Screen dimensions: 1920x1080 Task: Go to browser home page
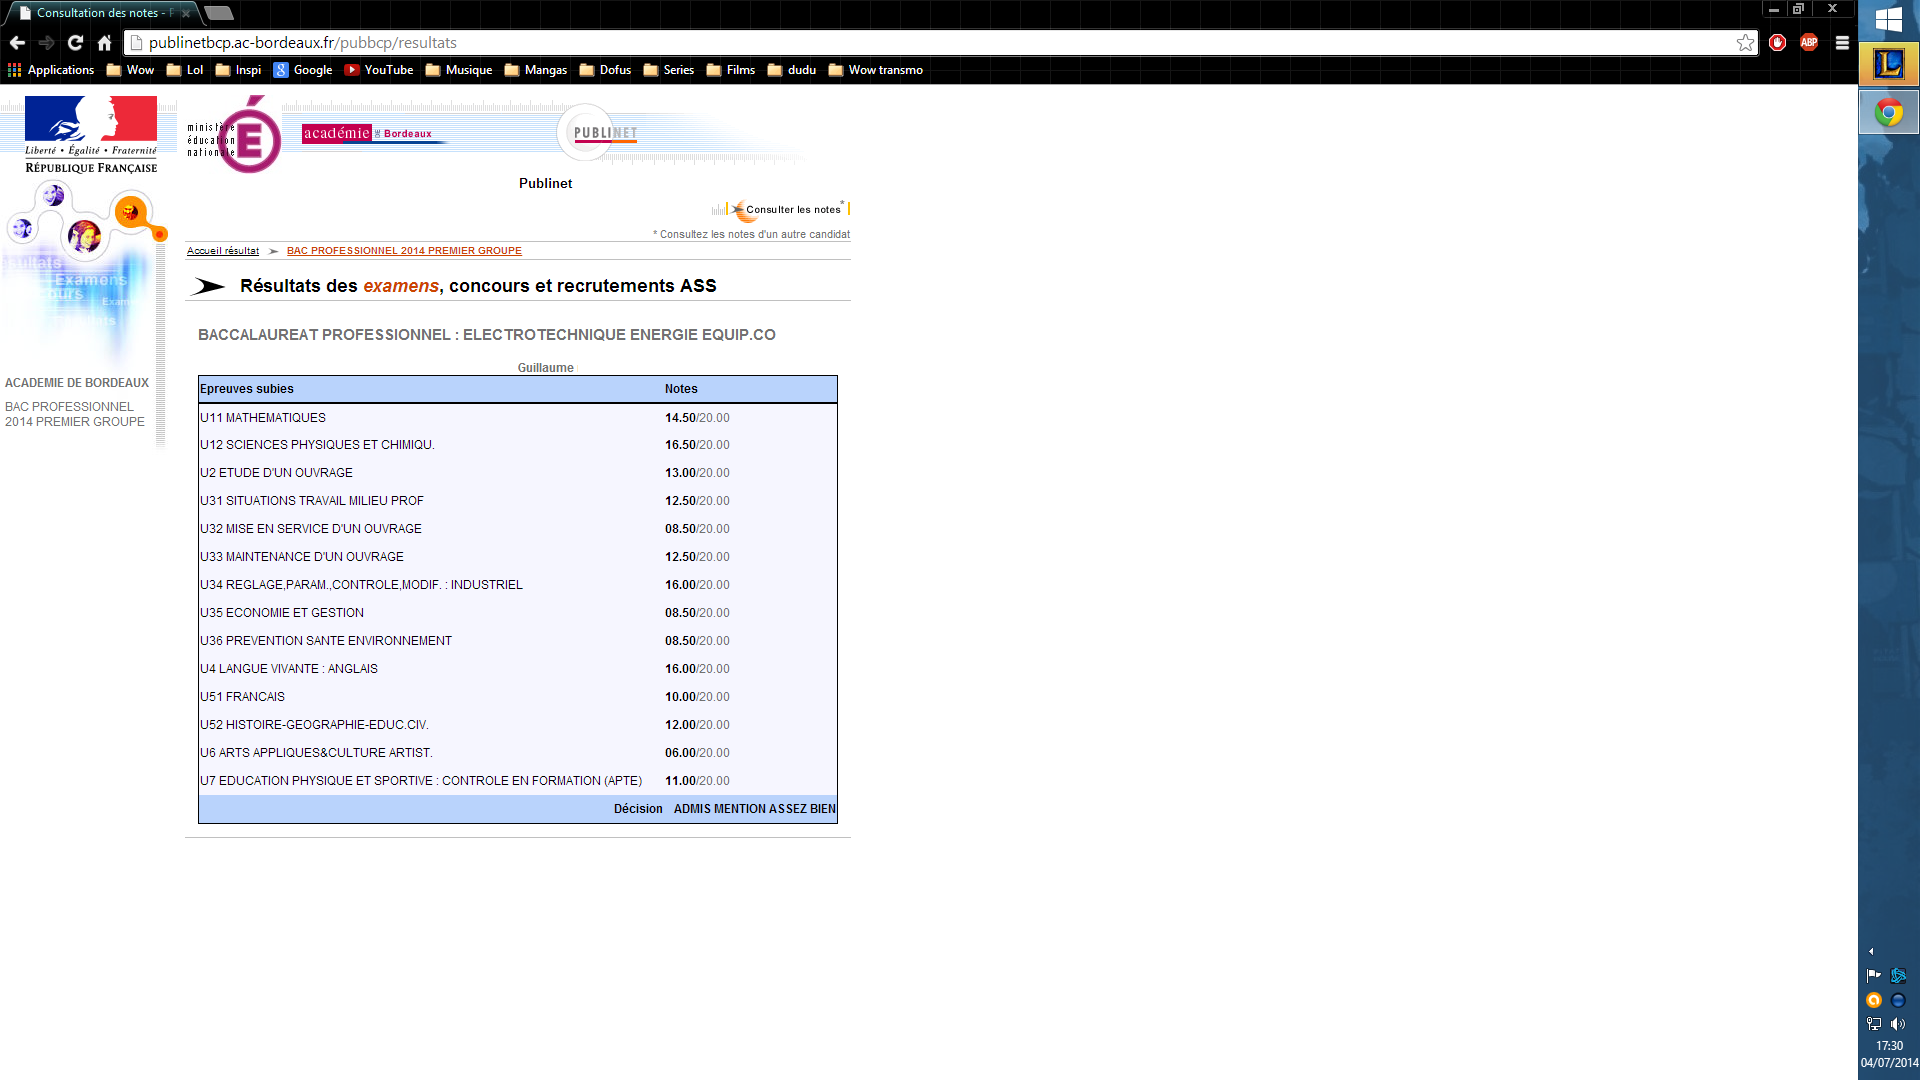tap(104, 43)
